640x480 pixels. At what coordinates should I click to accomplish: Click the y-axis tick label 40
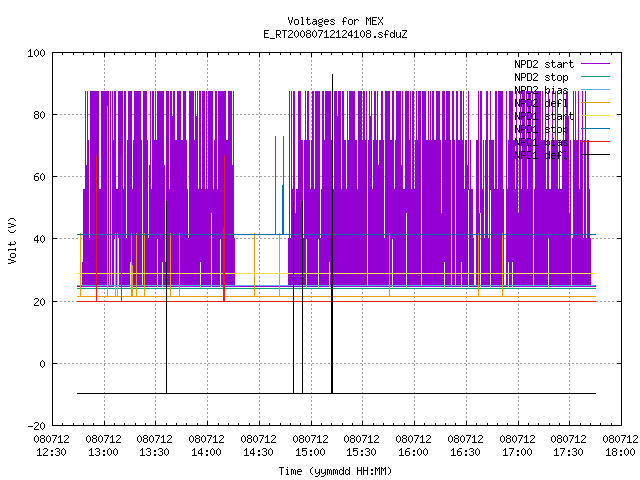coord(39,239)
